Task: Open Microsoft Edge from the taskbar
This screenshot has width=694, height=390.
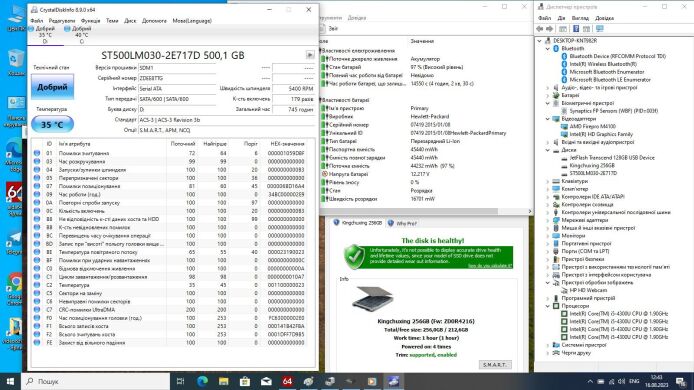Action: click(202, 381)
